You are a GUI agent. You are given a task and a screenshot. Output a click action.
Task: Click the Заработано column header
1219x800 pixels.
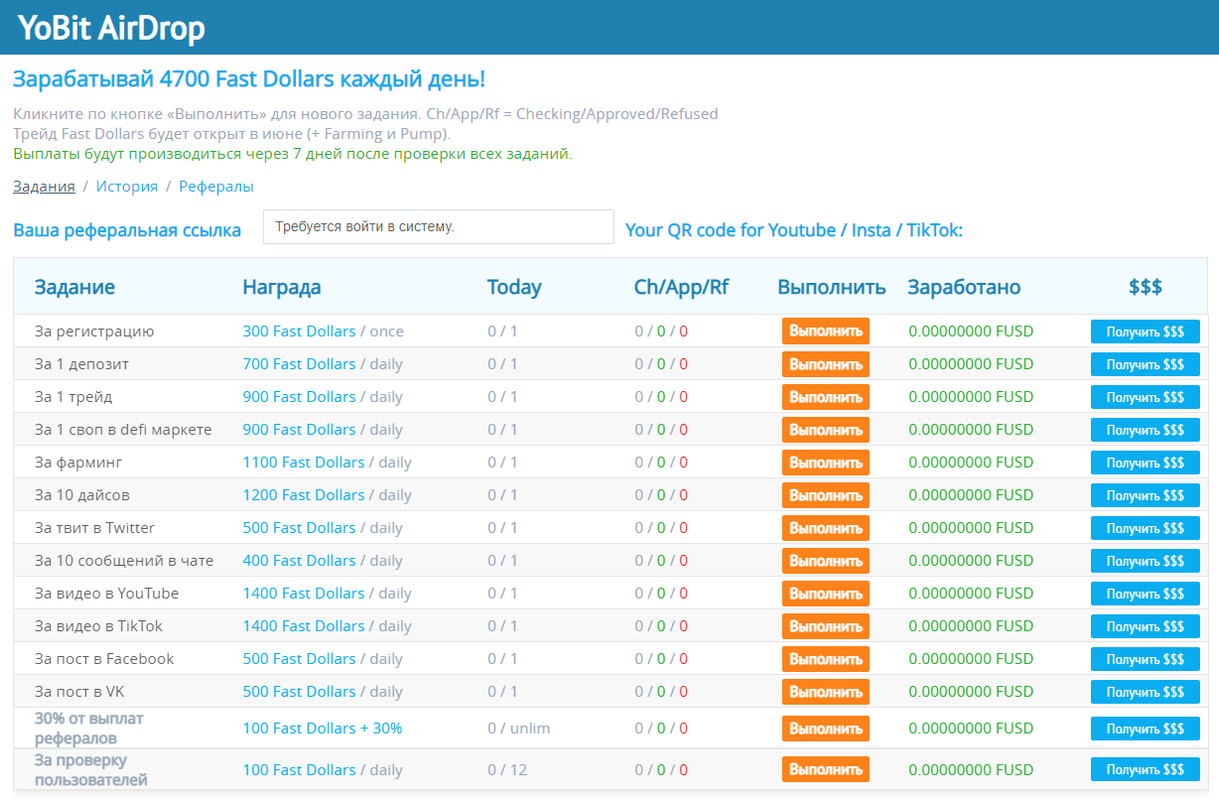pyautogui.click(x=964, y=288)
